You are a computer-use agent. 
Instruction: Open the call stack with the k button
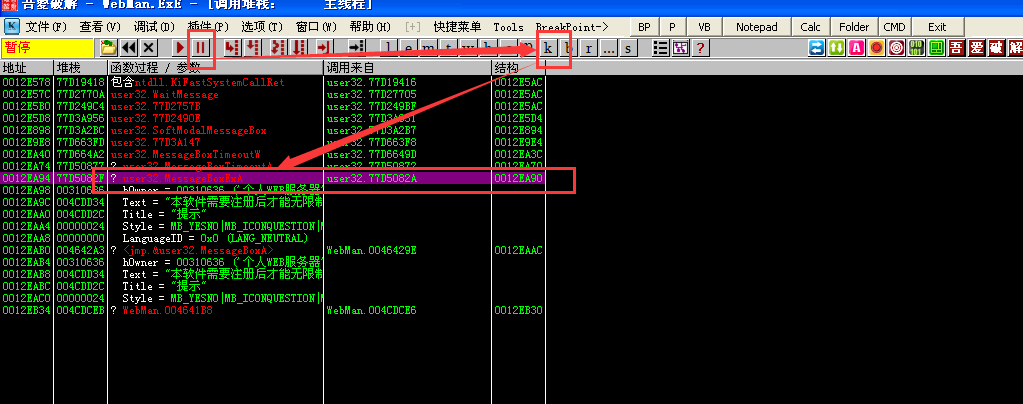(x=548, y=48)
